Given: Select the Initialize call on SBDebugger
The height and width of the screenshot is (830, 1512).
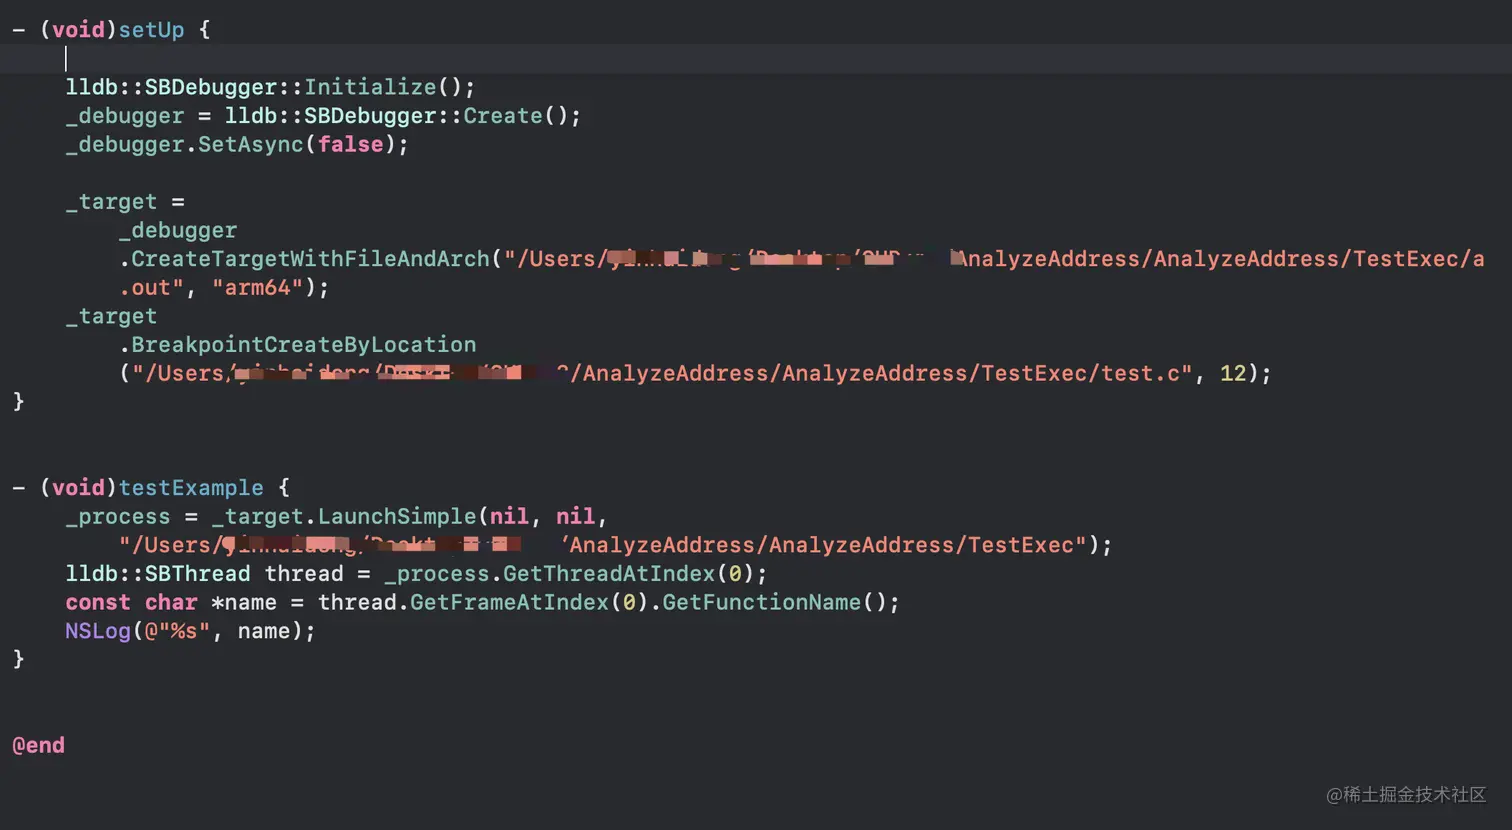Looking at the screenshot, I should [370, 87].
